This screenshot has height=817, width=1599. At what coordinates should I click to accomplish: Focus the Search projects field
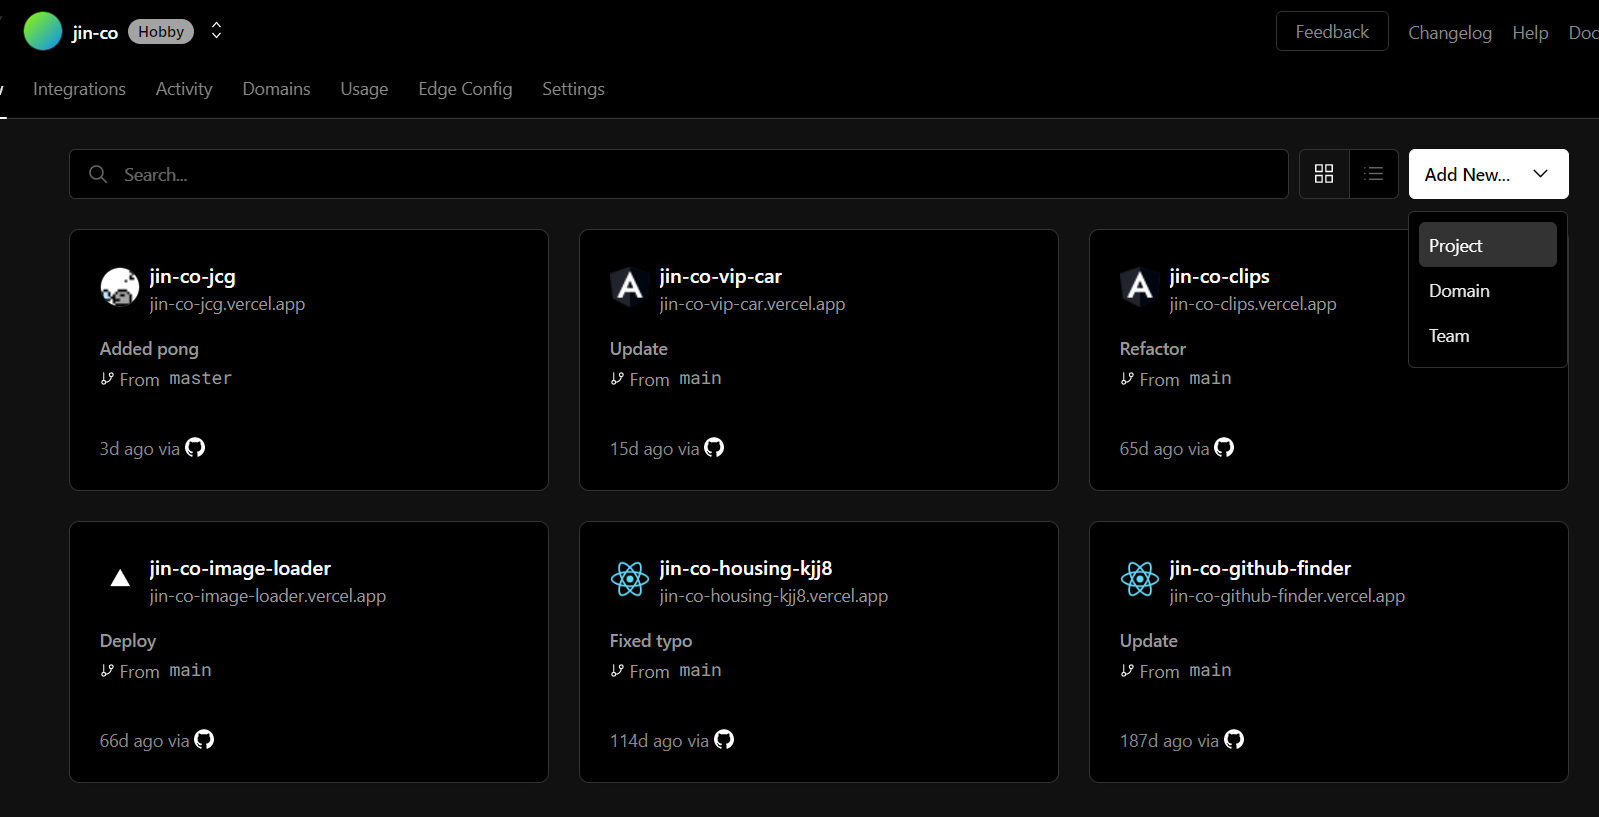pos(679,174)
